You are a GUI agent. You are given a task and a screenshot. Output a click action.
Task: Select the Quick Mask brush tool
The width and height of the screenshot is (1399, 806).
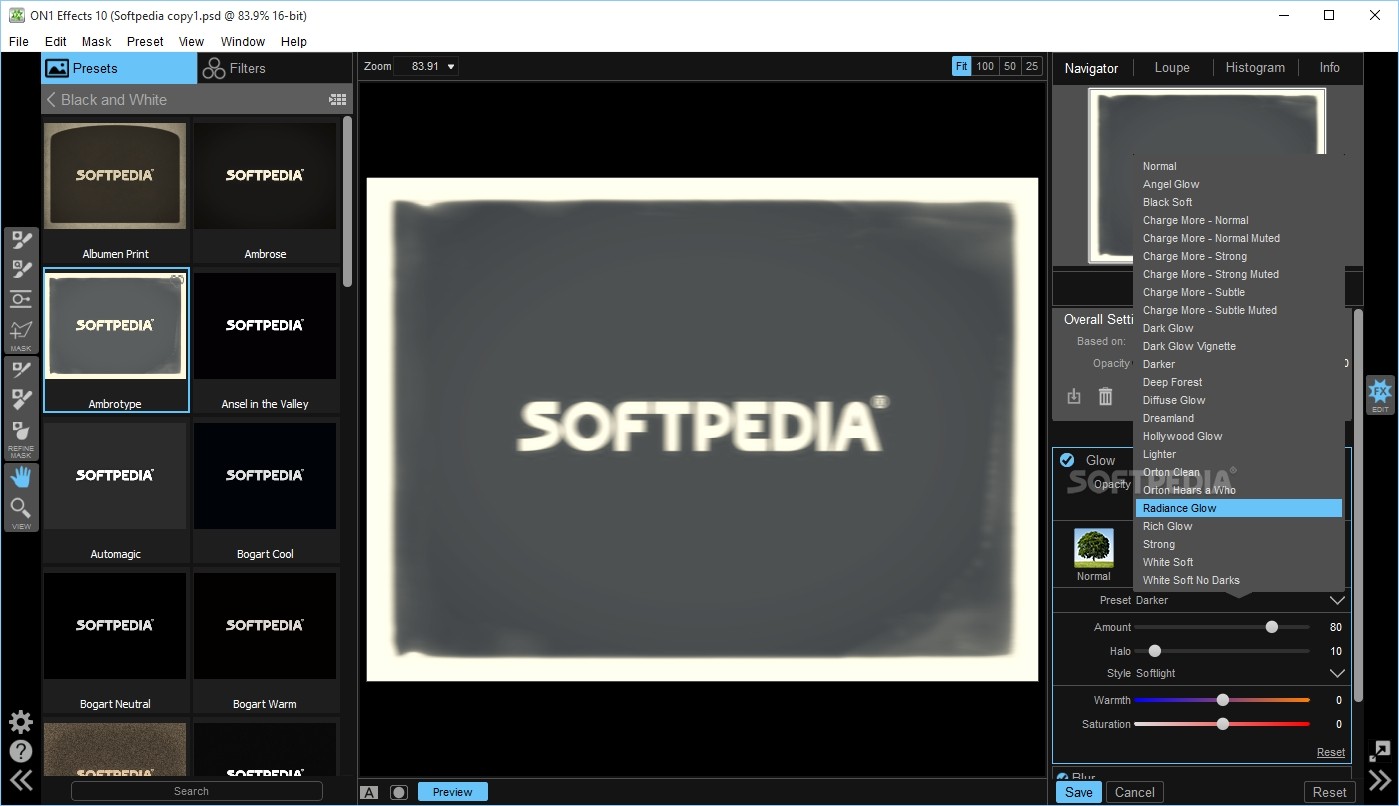(x=21, y=270)
